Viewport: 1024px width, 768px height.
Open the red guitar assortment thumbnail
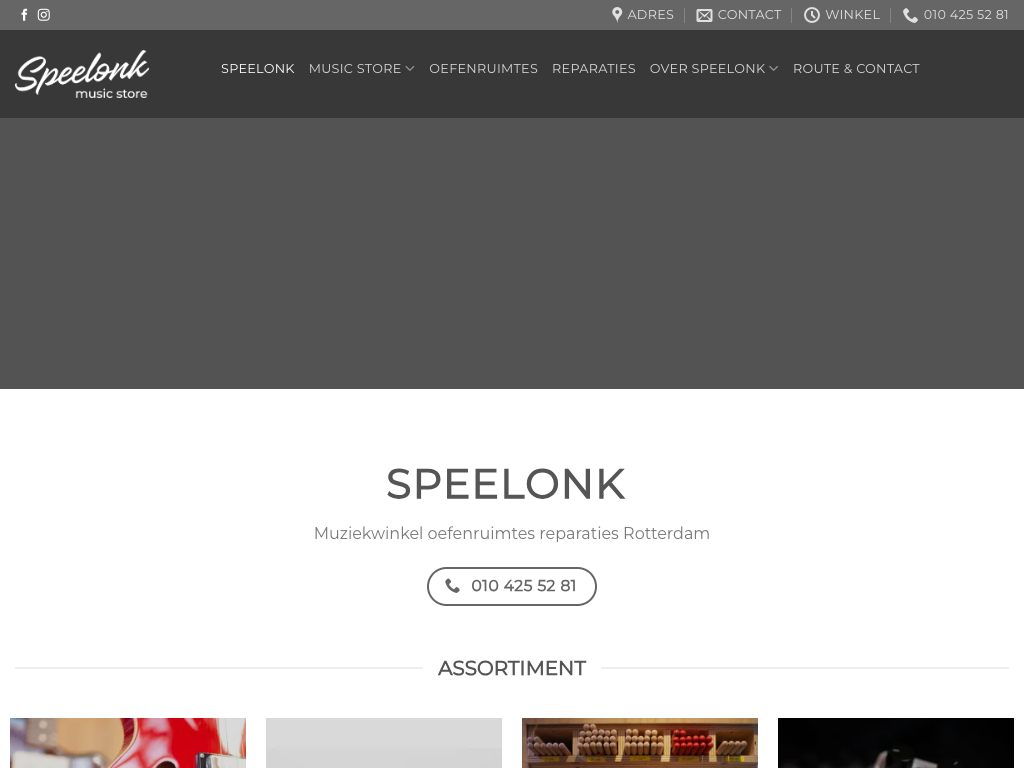coord(128,743)
